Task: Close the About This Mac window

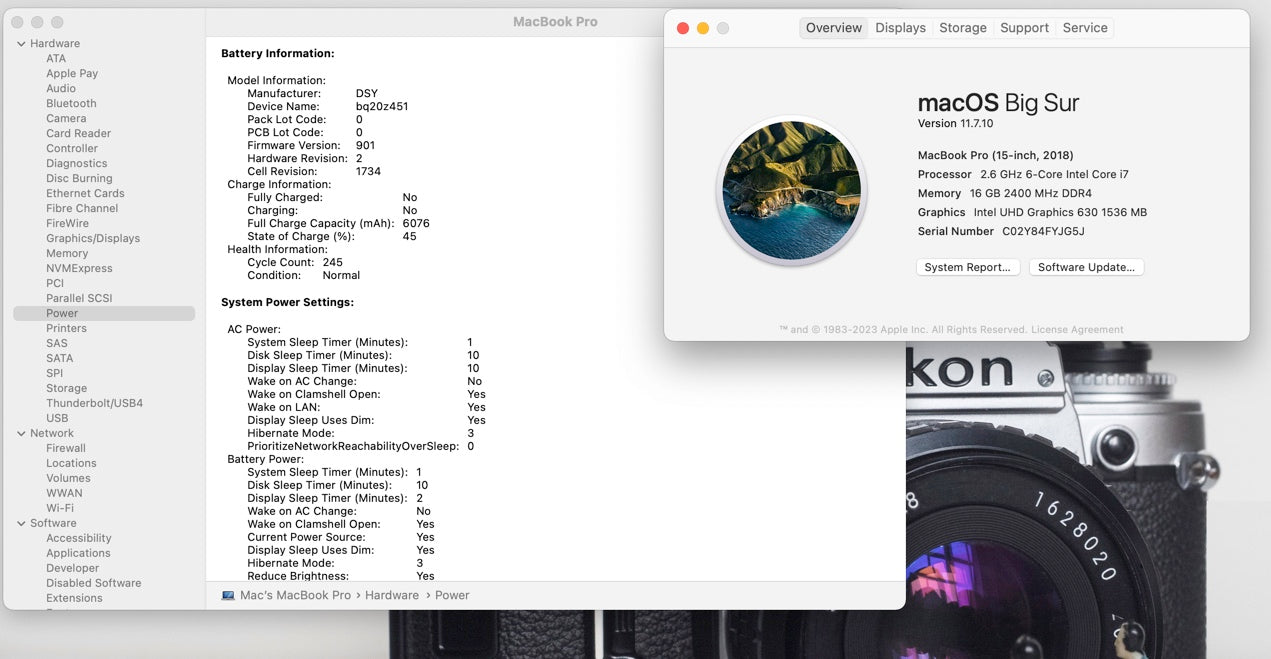Action: tap(683, 28)
